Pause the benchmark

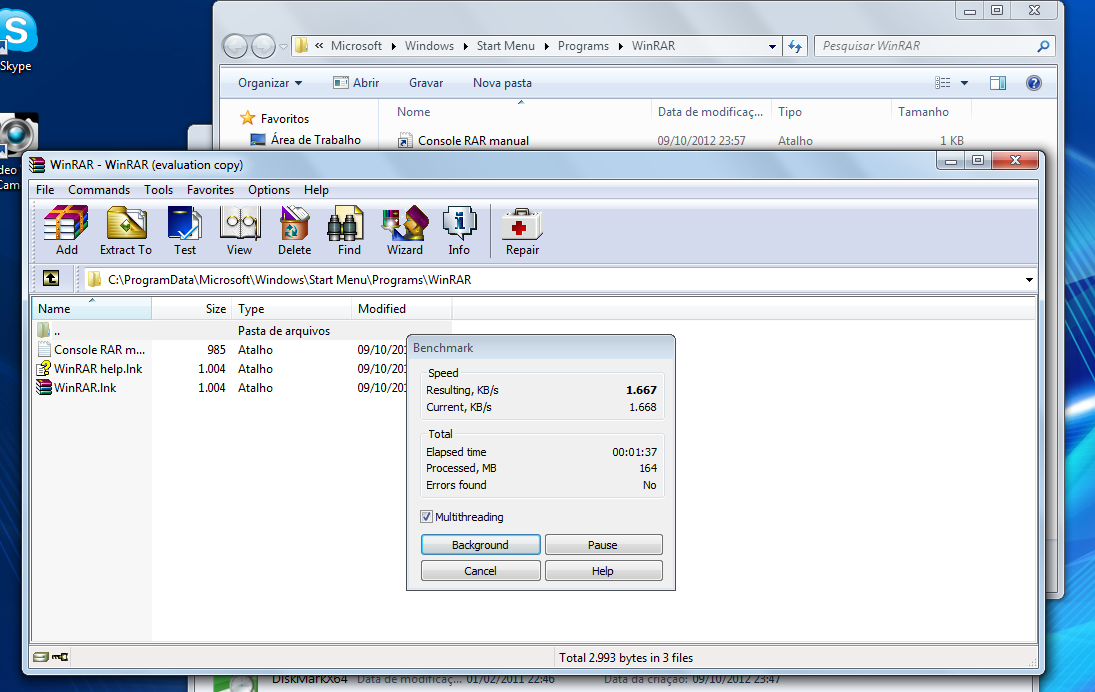point(603,545)
